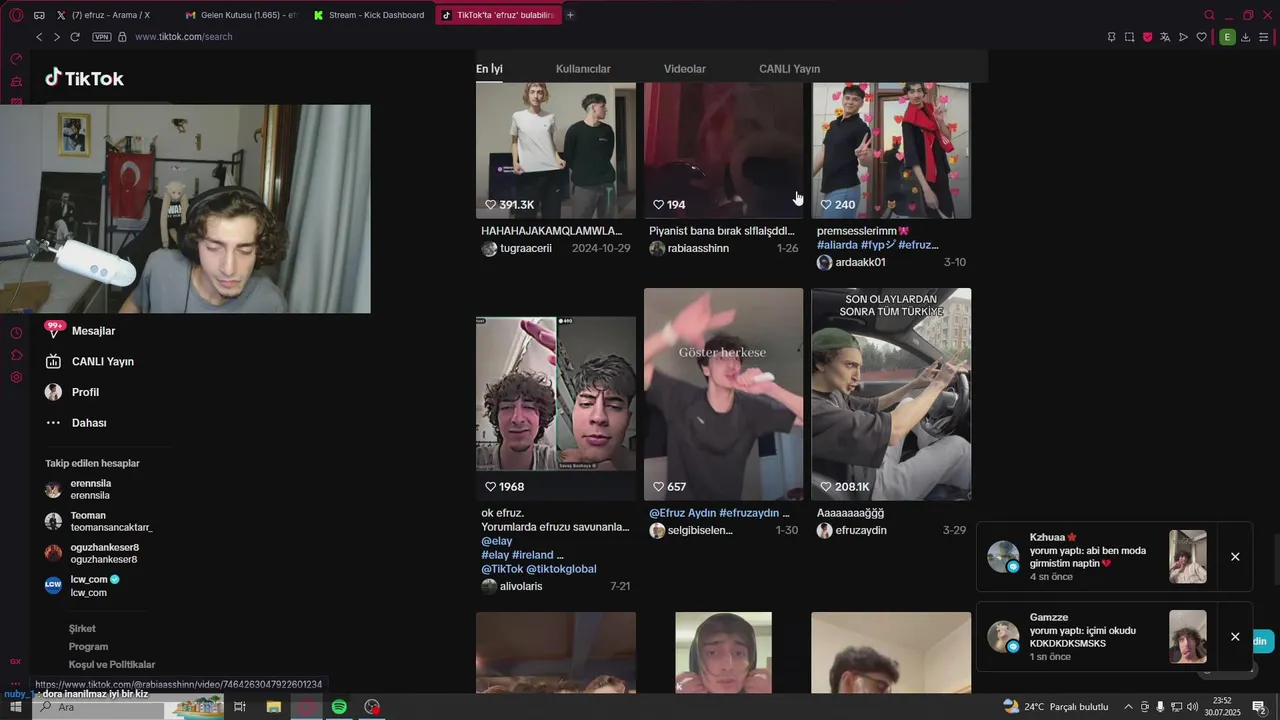The width and height of the screenshot is (1280, 720).
Task: Switch to CANLI Yayın results tab
Action: coord(789,69)
